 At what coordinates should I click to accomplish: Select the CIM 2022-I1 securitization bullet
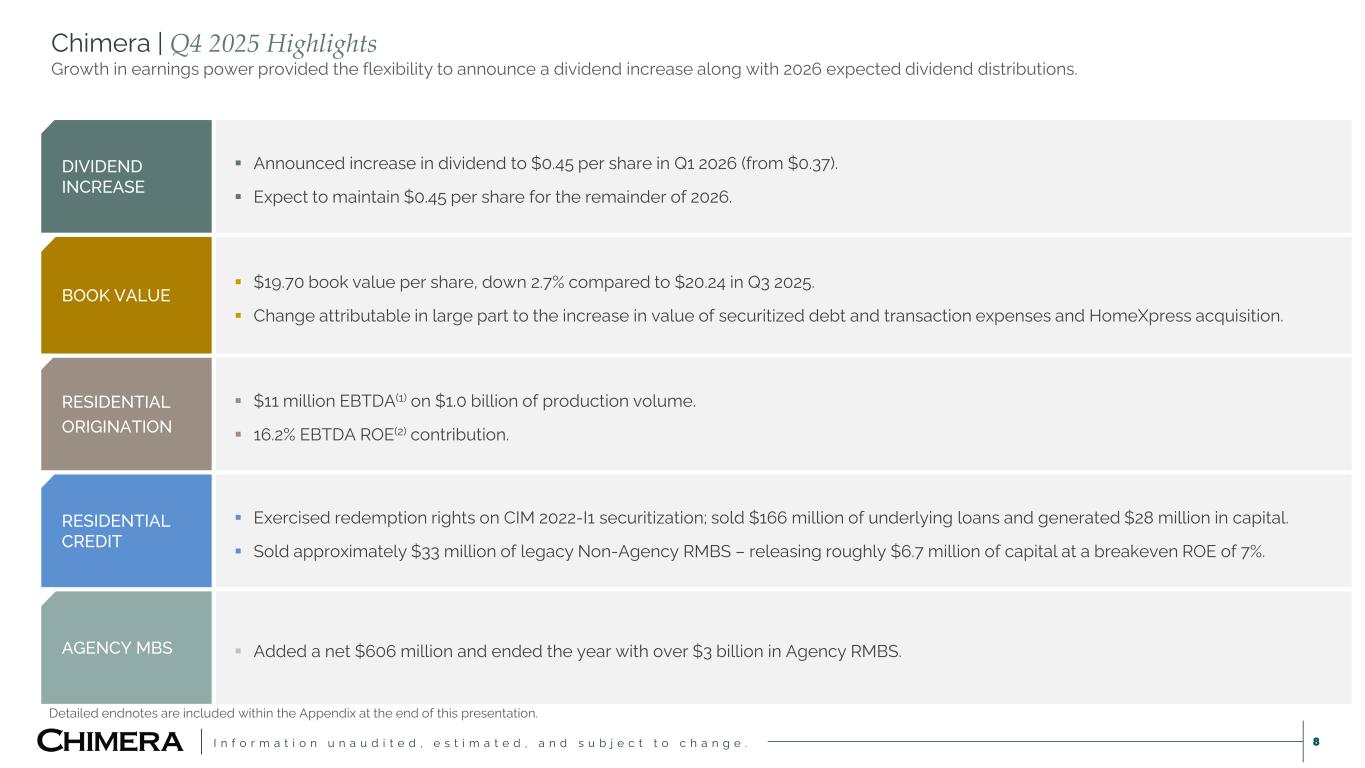[x=770, y=518]
